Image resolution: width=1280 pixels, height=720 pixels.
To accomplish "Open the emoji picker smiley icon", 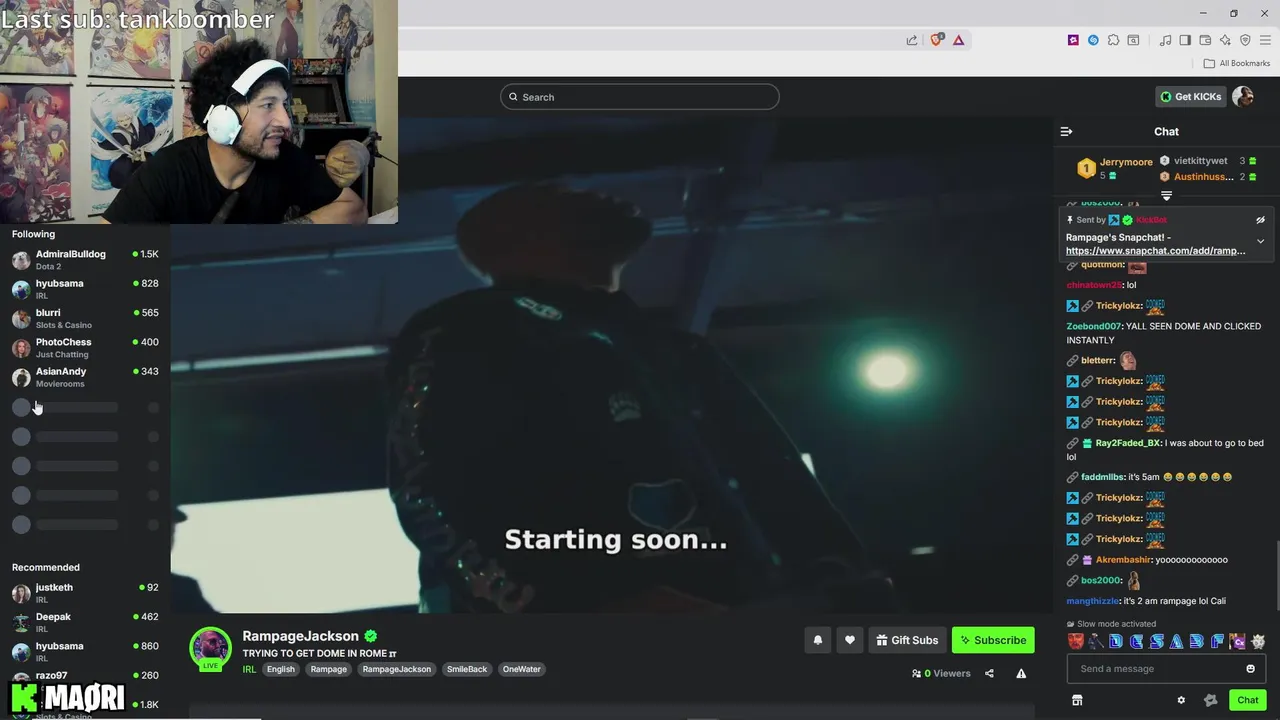I will (1250, 669).
